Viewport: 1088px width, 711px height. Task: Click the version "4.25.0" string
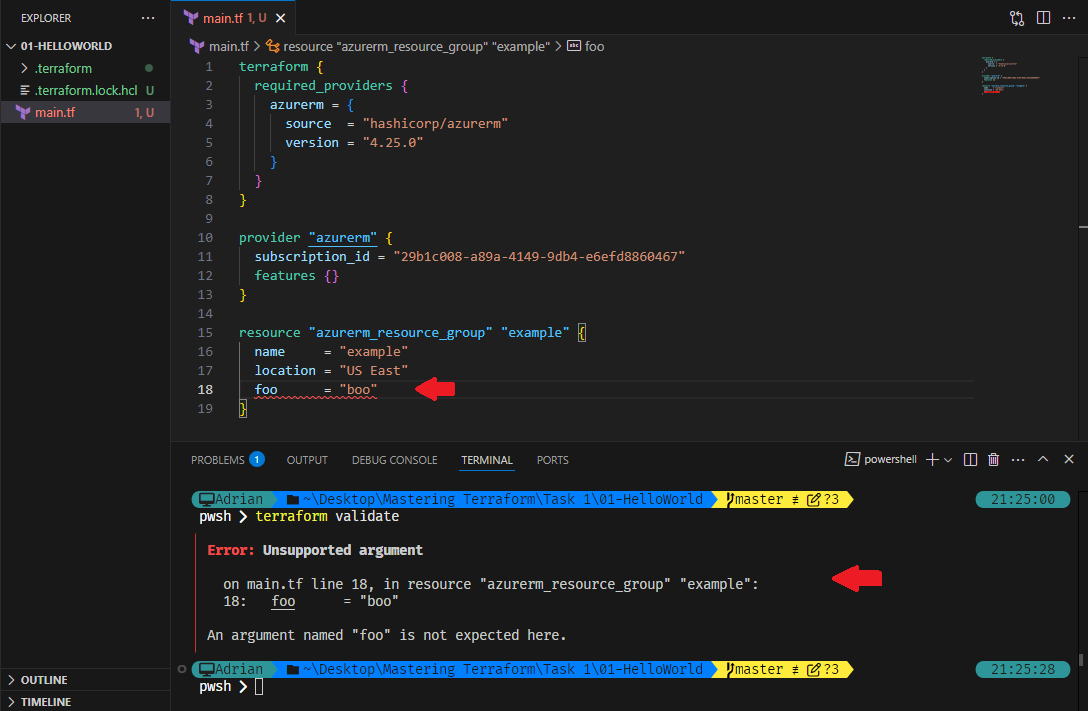coord(393,142)
